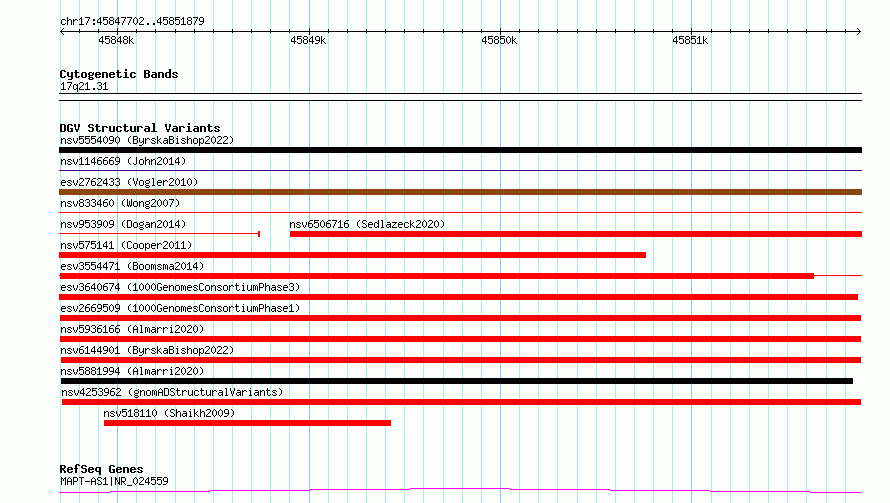Click the chr17:45847702..45851879 coordinates text

[132, 21]
